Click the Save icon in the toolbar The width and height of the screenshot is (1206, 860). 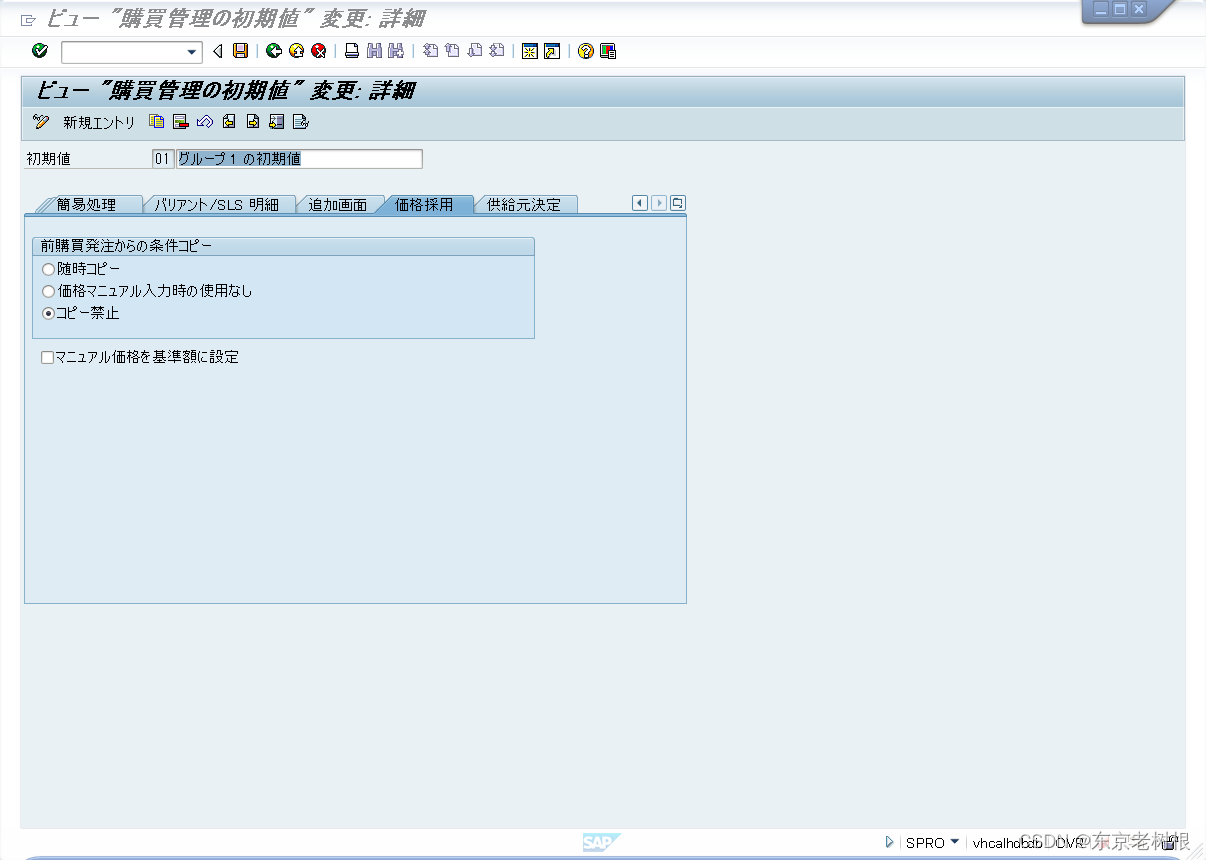tap(239, 51)
